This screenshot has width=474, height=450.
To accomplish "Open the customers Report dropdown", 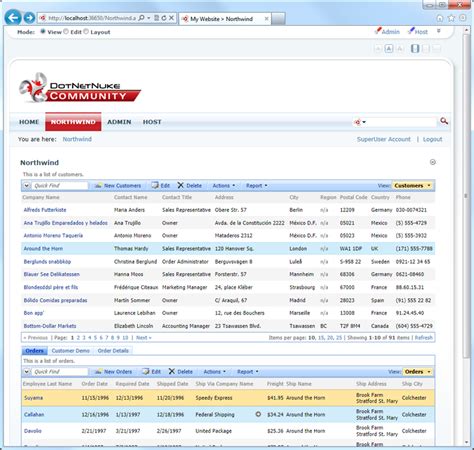I will click(x=256, y=186).
